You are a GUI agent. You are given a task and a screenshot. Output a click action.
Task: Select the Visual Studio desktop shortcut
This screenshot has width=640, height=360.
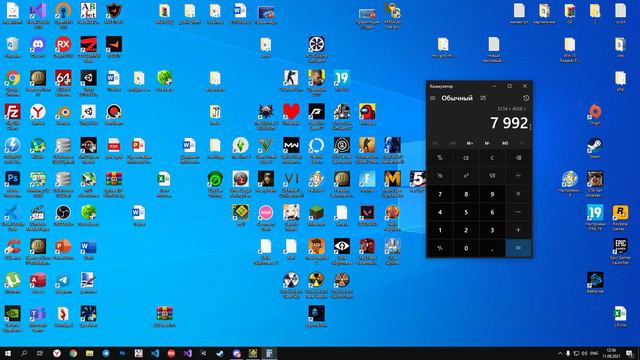click(x=38, y=15)
